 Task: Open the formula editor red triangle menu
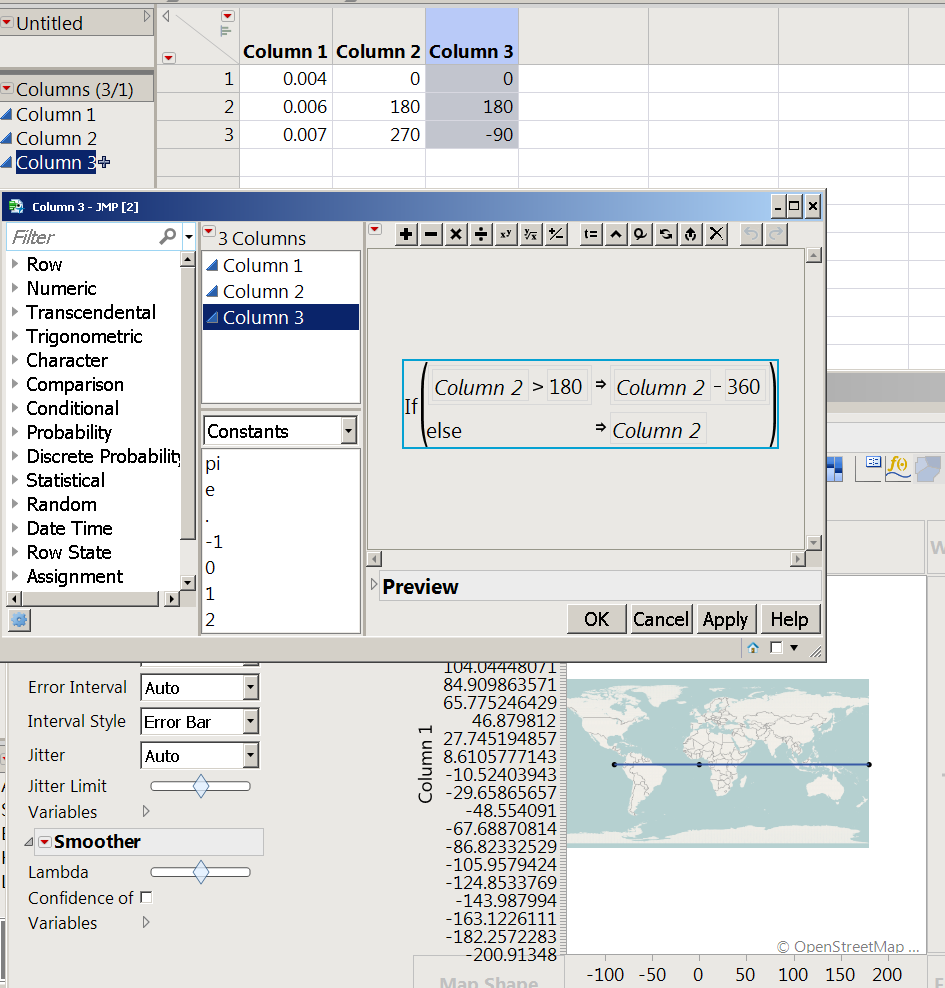tap(375, 229)
